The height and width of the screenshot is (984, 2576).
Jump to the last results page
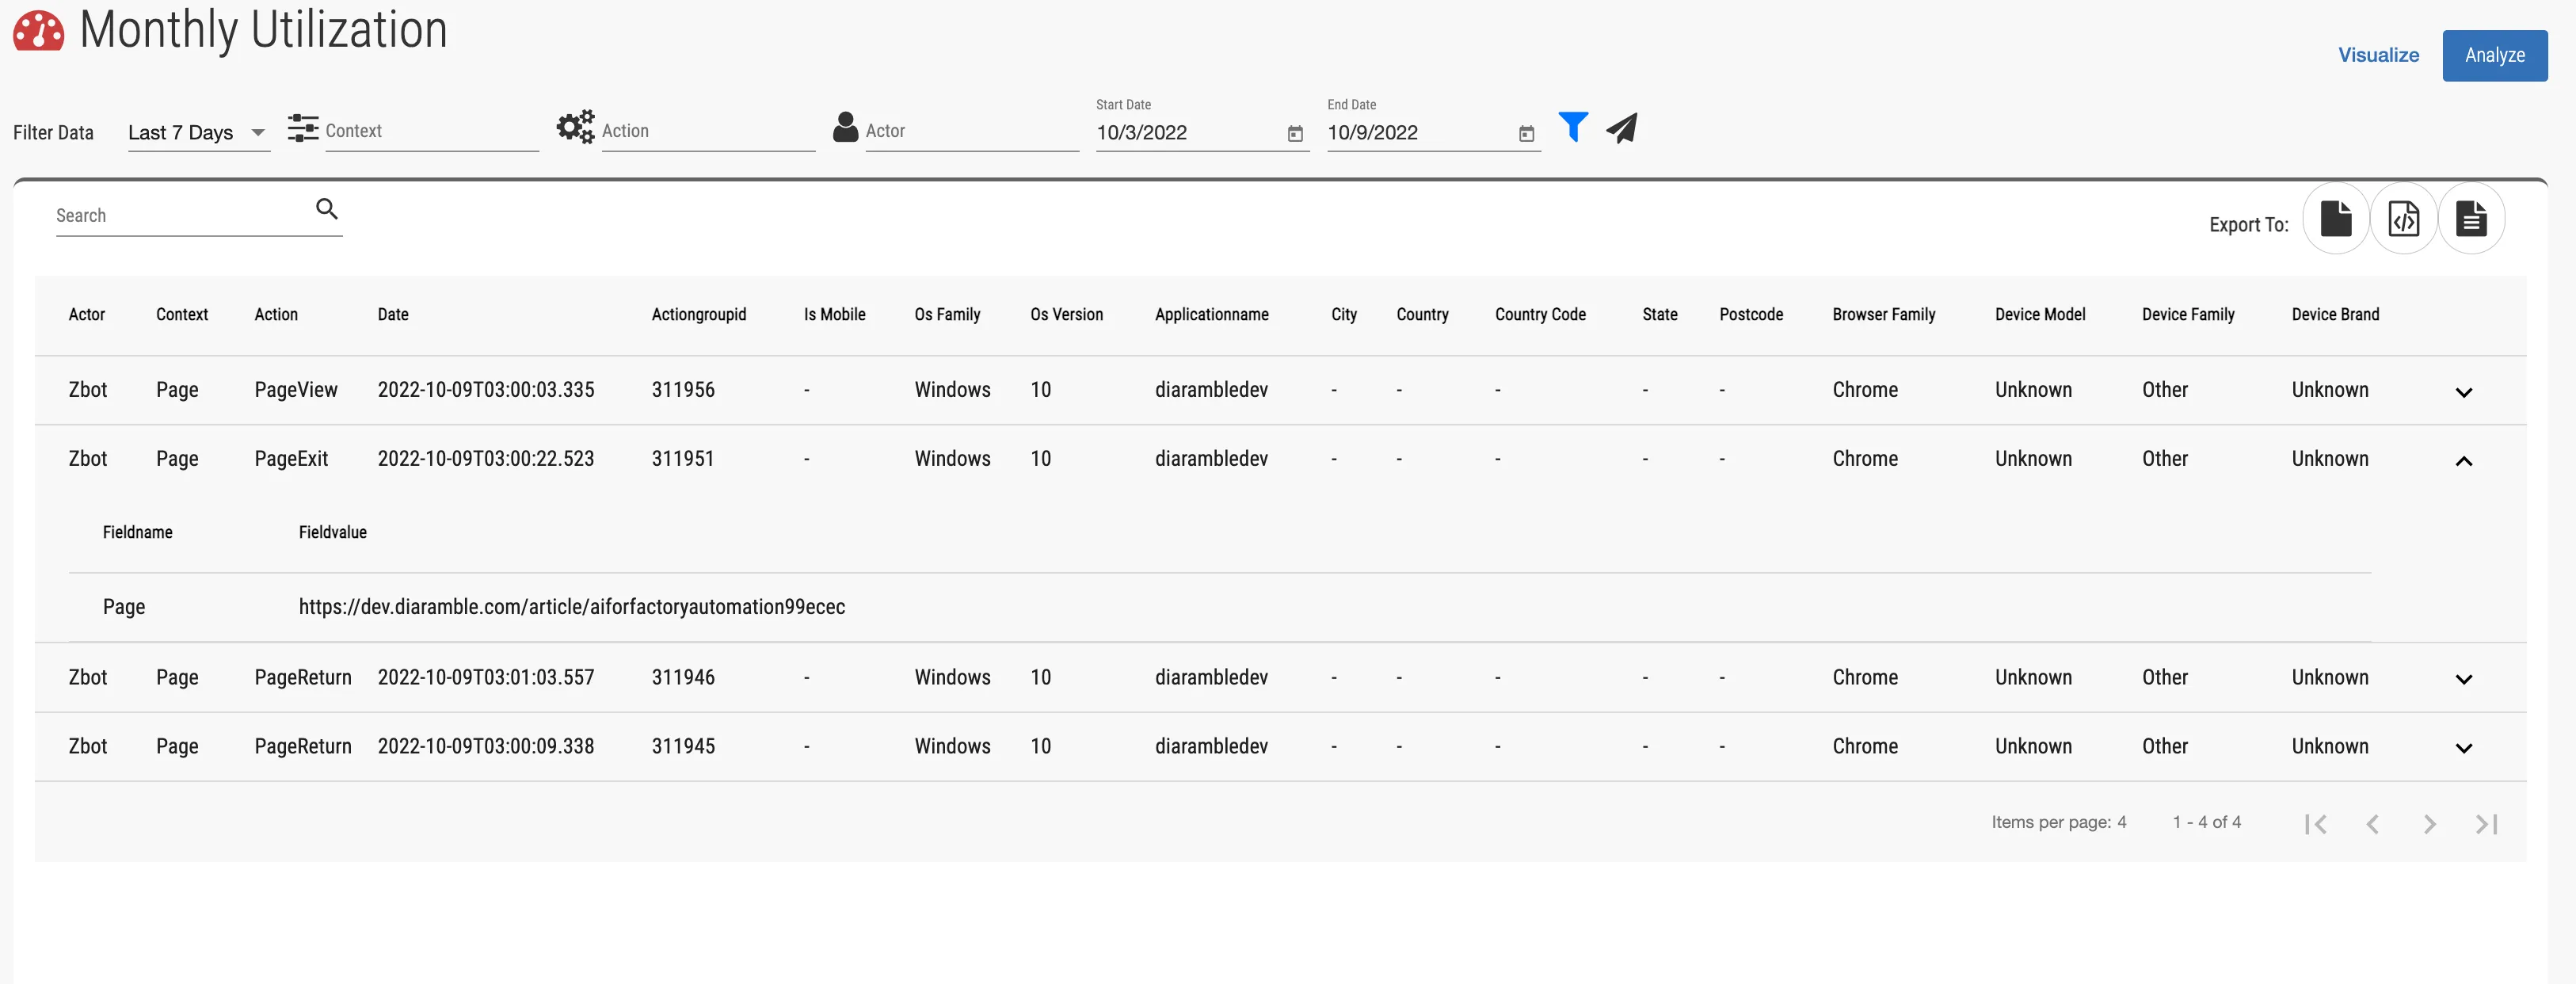point(2486,824)
